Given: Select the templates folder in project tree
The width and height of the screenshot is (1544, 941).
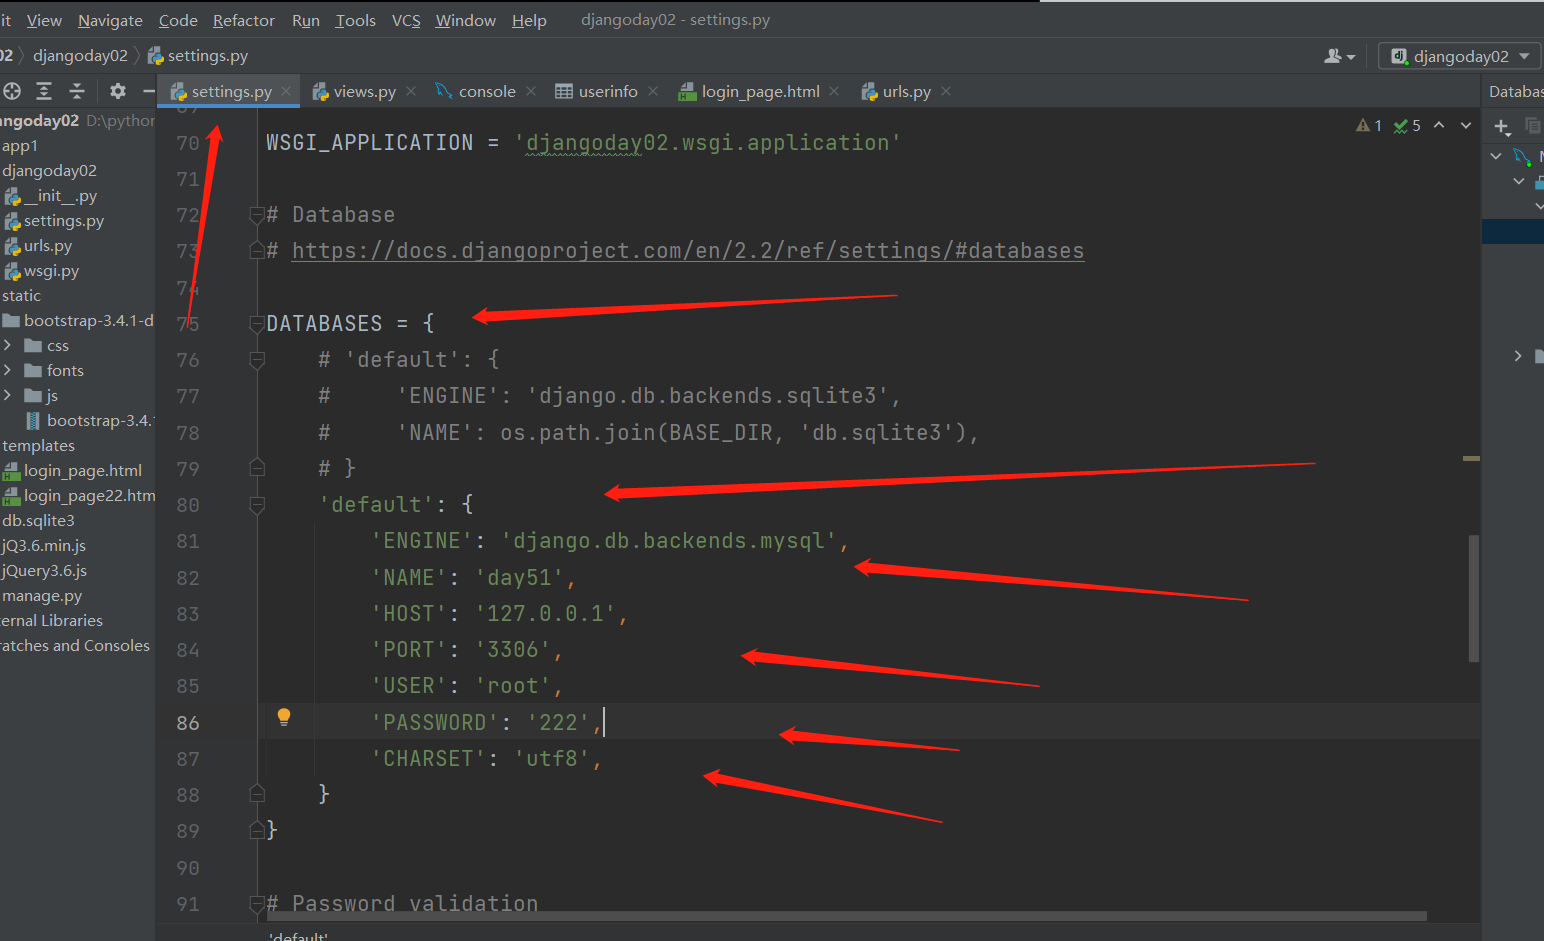Looking at the screenshot, I should pos(38,446).
